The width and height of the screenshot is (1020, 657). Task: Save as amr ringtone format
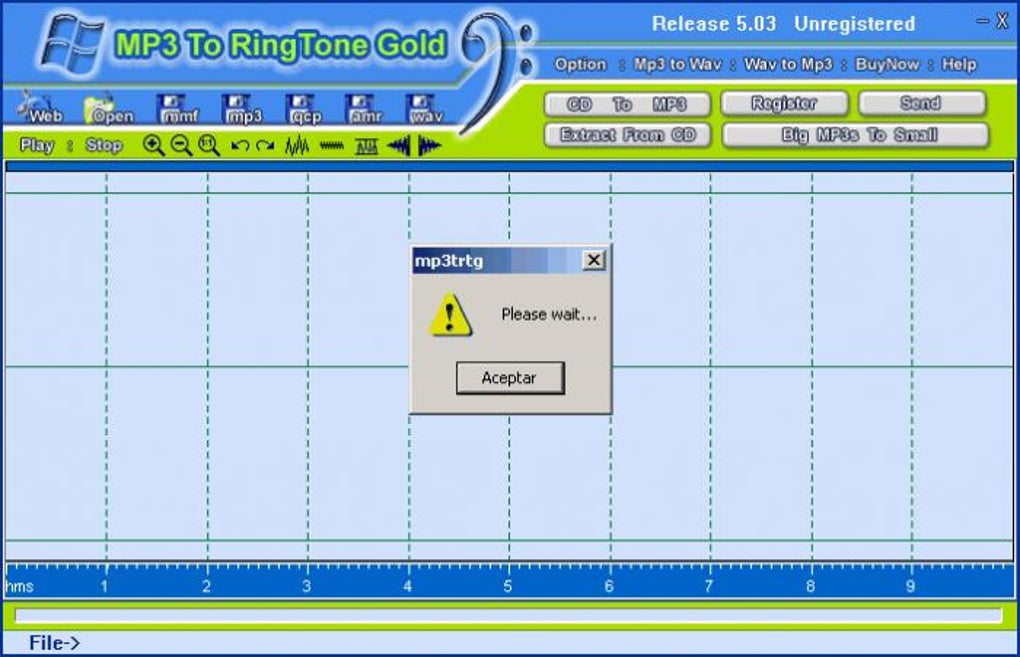pos(365,109)
